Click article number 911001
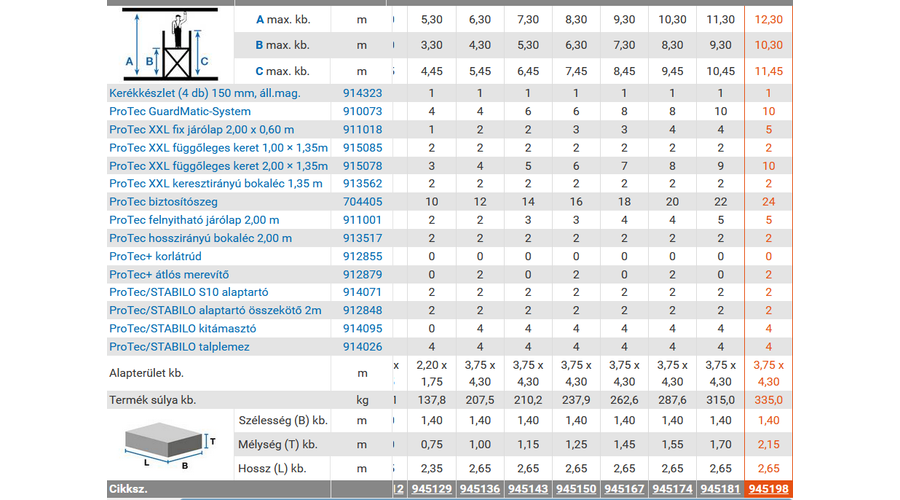900x500 pixels. point(362,220)
